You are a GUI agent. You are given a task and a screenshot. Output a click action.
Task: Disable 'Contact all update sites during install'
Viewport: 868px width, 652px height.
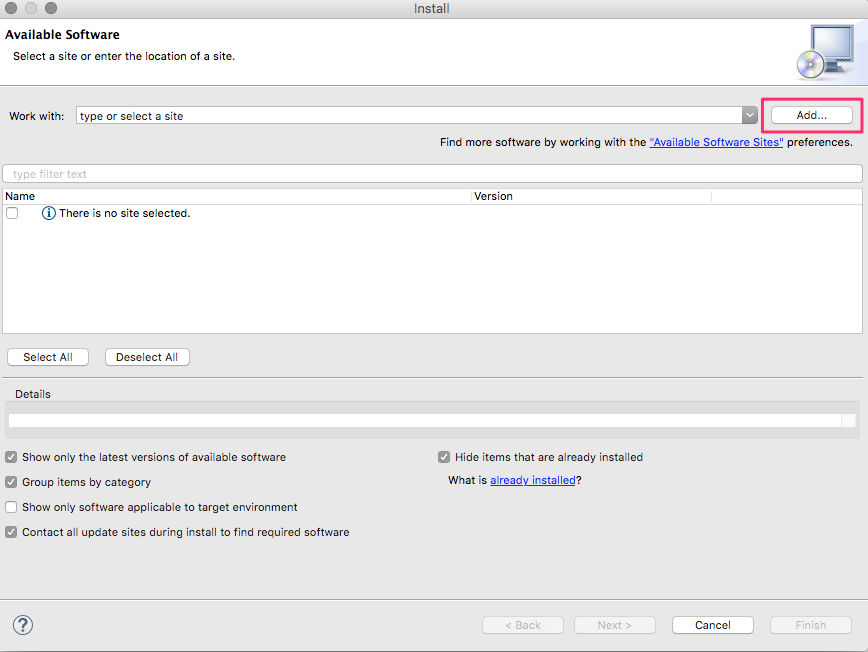10,531
